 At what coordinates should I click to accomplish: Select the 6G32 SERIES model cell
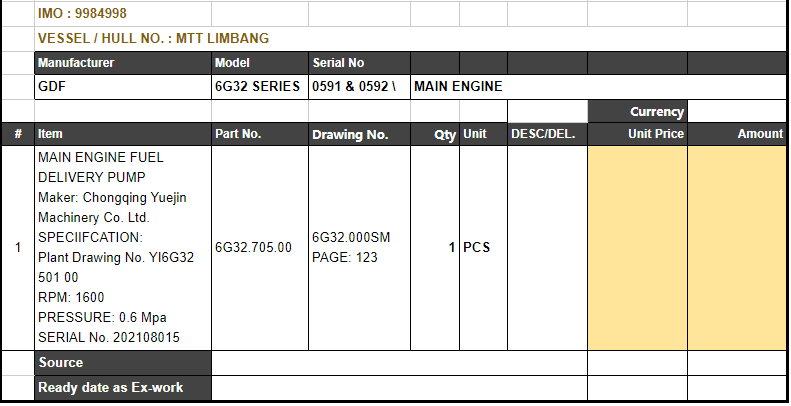[x=258, y=87]
